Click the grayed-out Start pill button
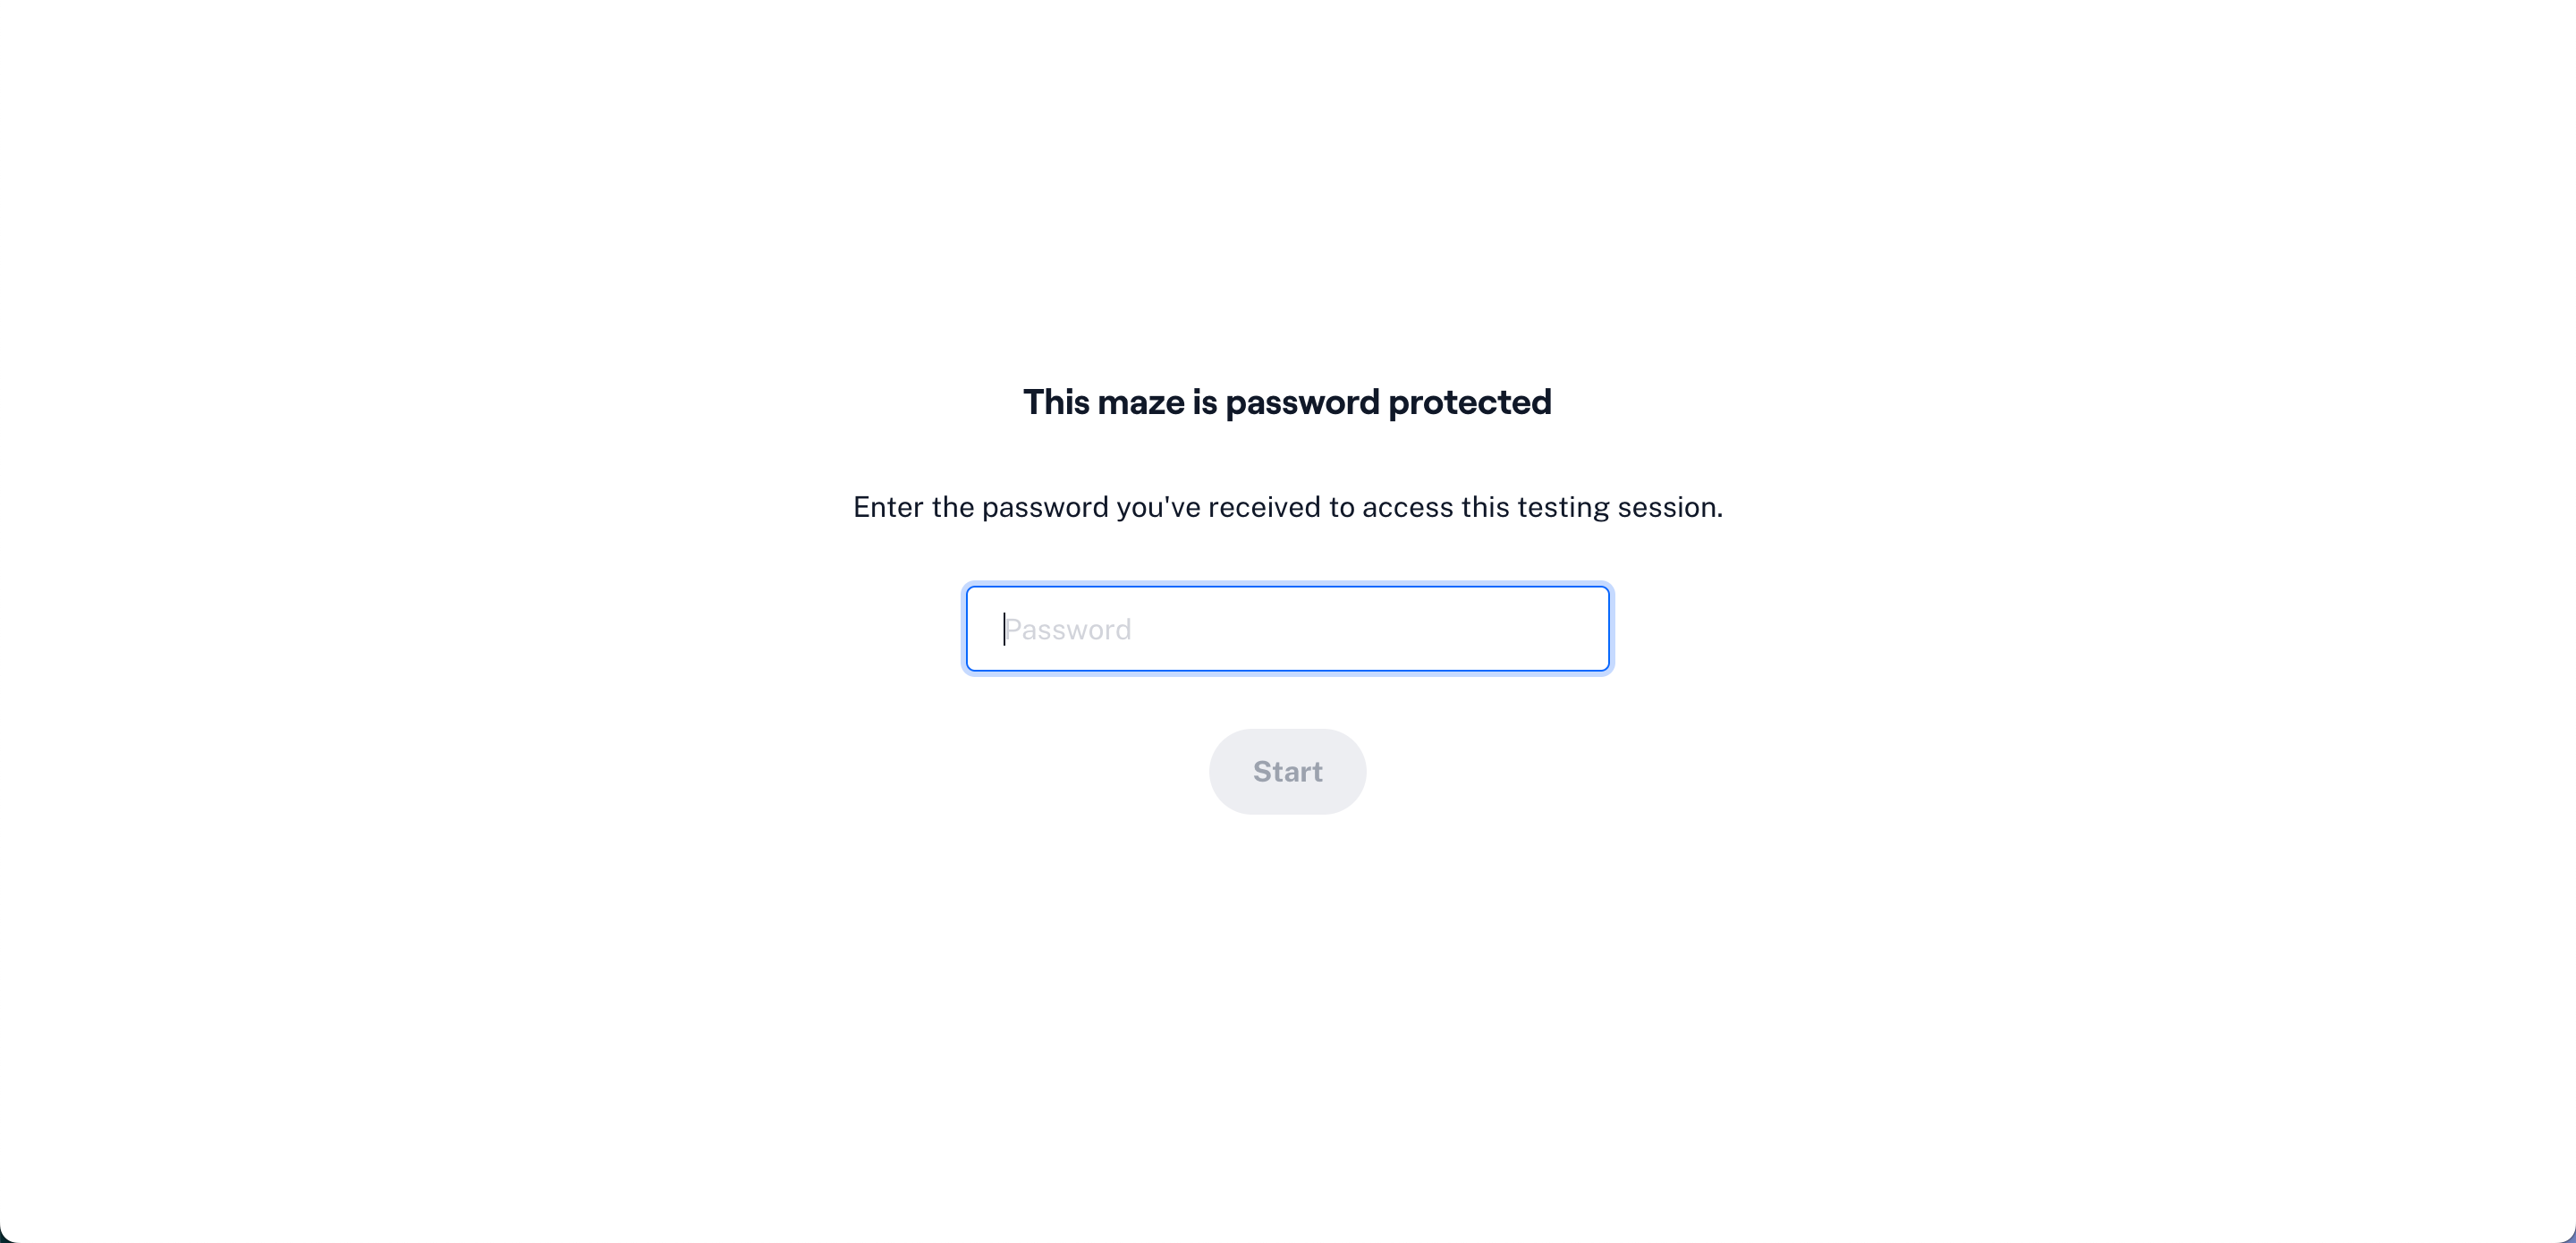The image size is (2576, 1243). pyautogui.click(x=1287, y=771)
